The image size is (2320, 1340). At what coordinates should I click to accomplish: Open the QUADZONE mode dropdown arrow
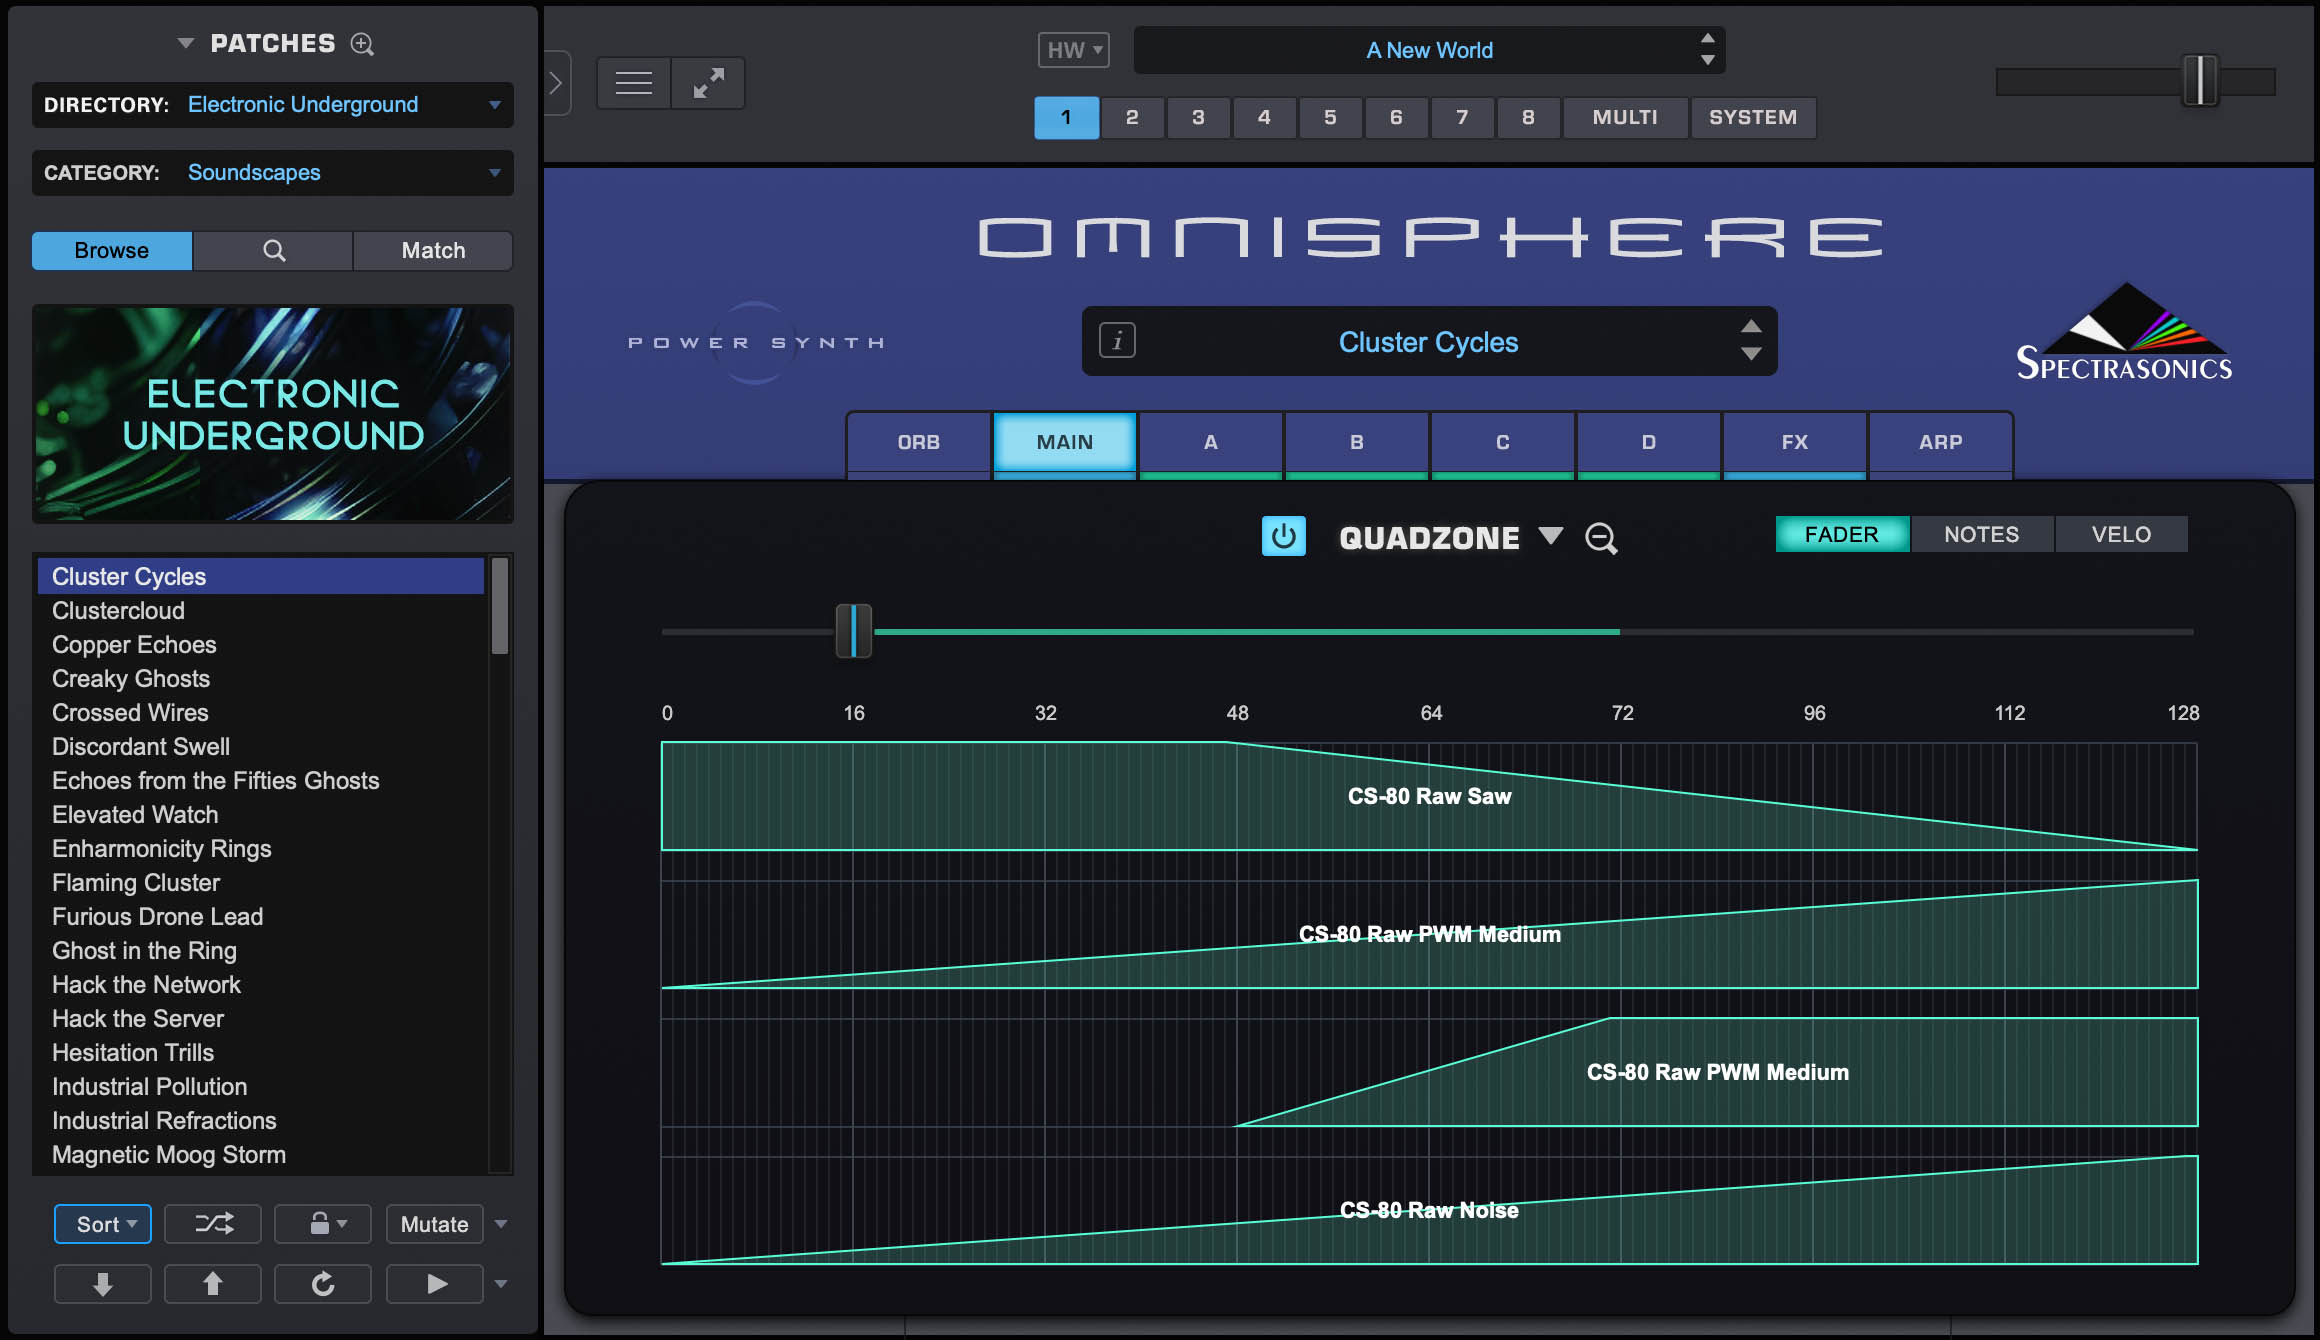pyautogui.click(x=1551, y=537)
